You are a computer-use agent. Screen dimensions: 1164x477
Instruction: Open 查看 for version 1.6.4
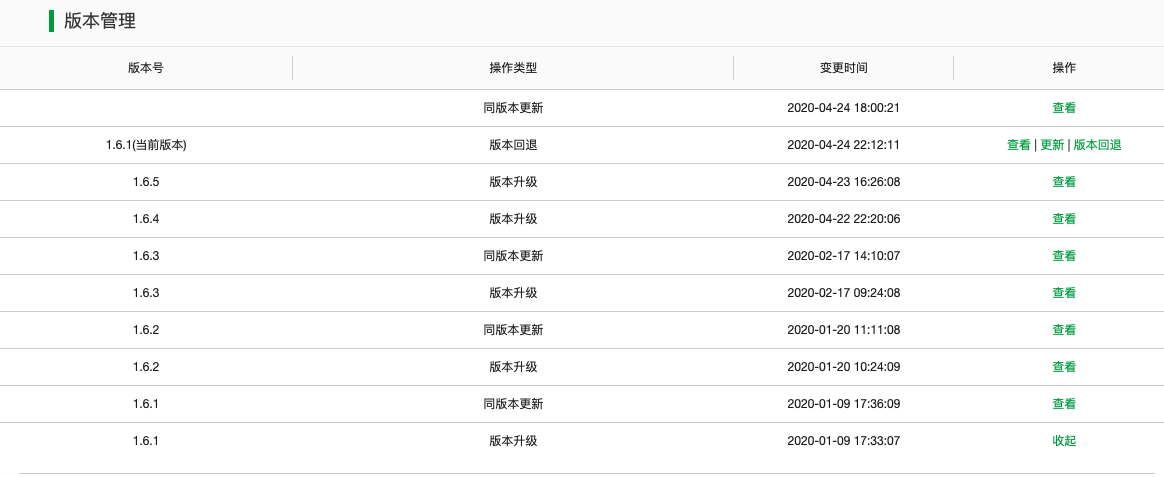[x=1064, y=220]
